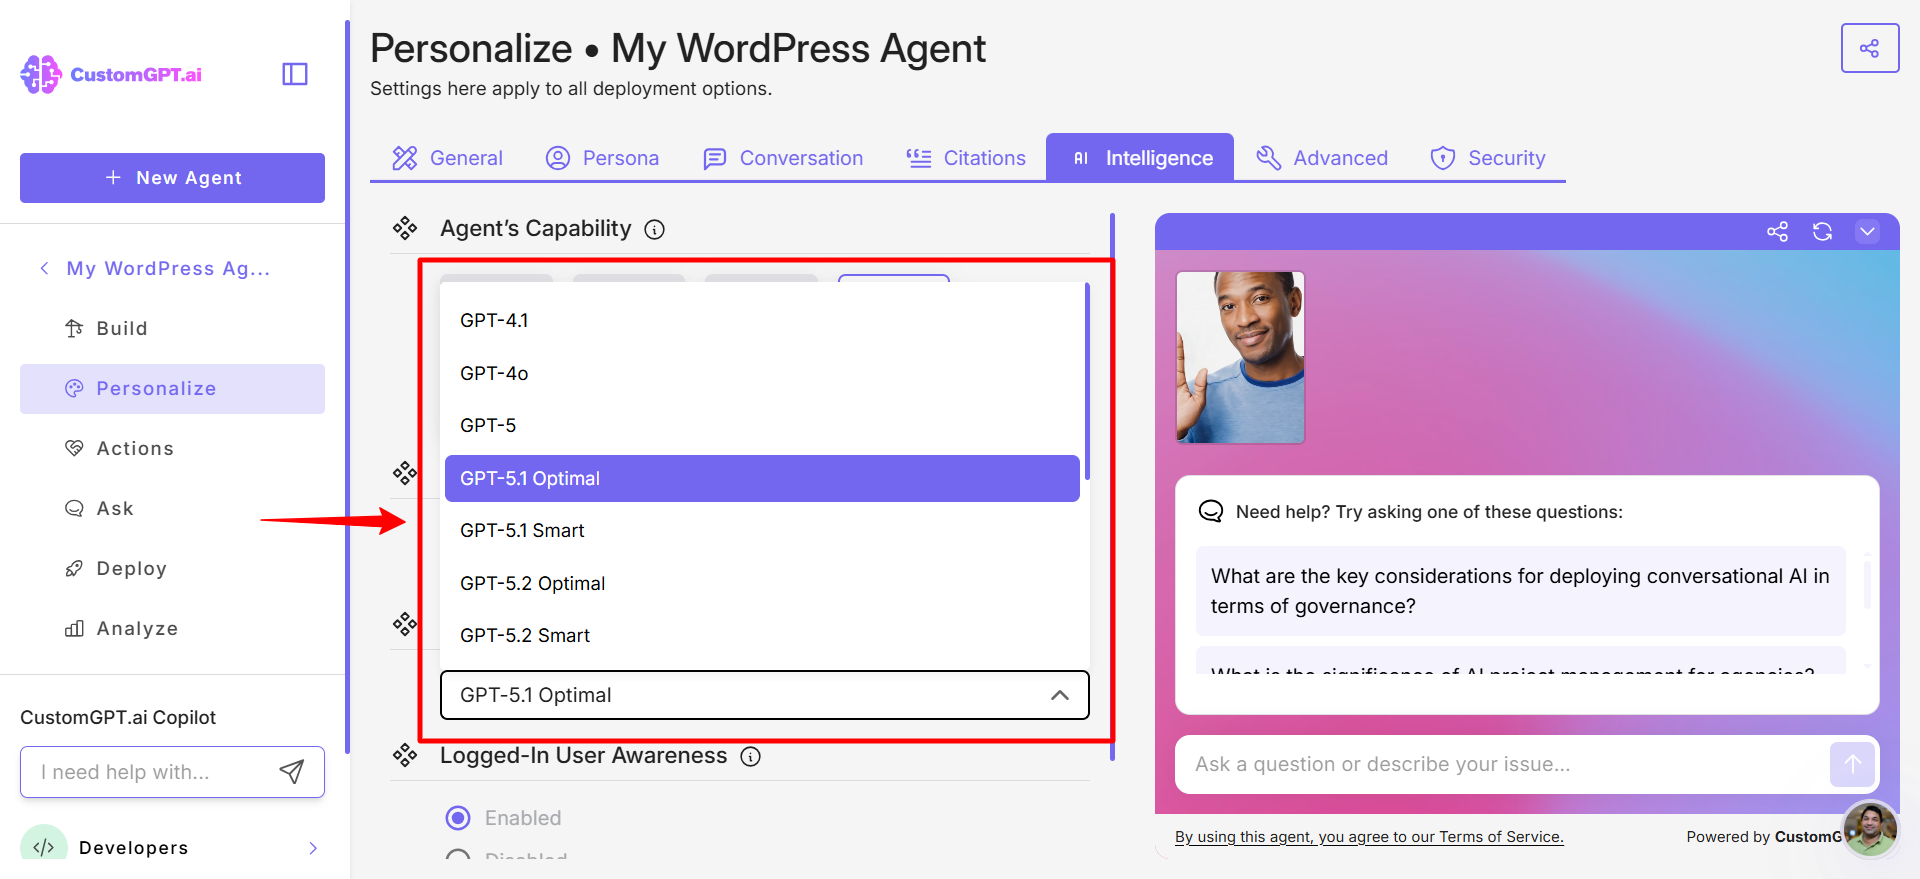Select highlighted GPT-5.1 Optimal option

pos(762,478)
